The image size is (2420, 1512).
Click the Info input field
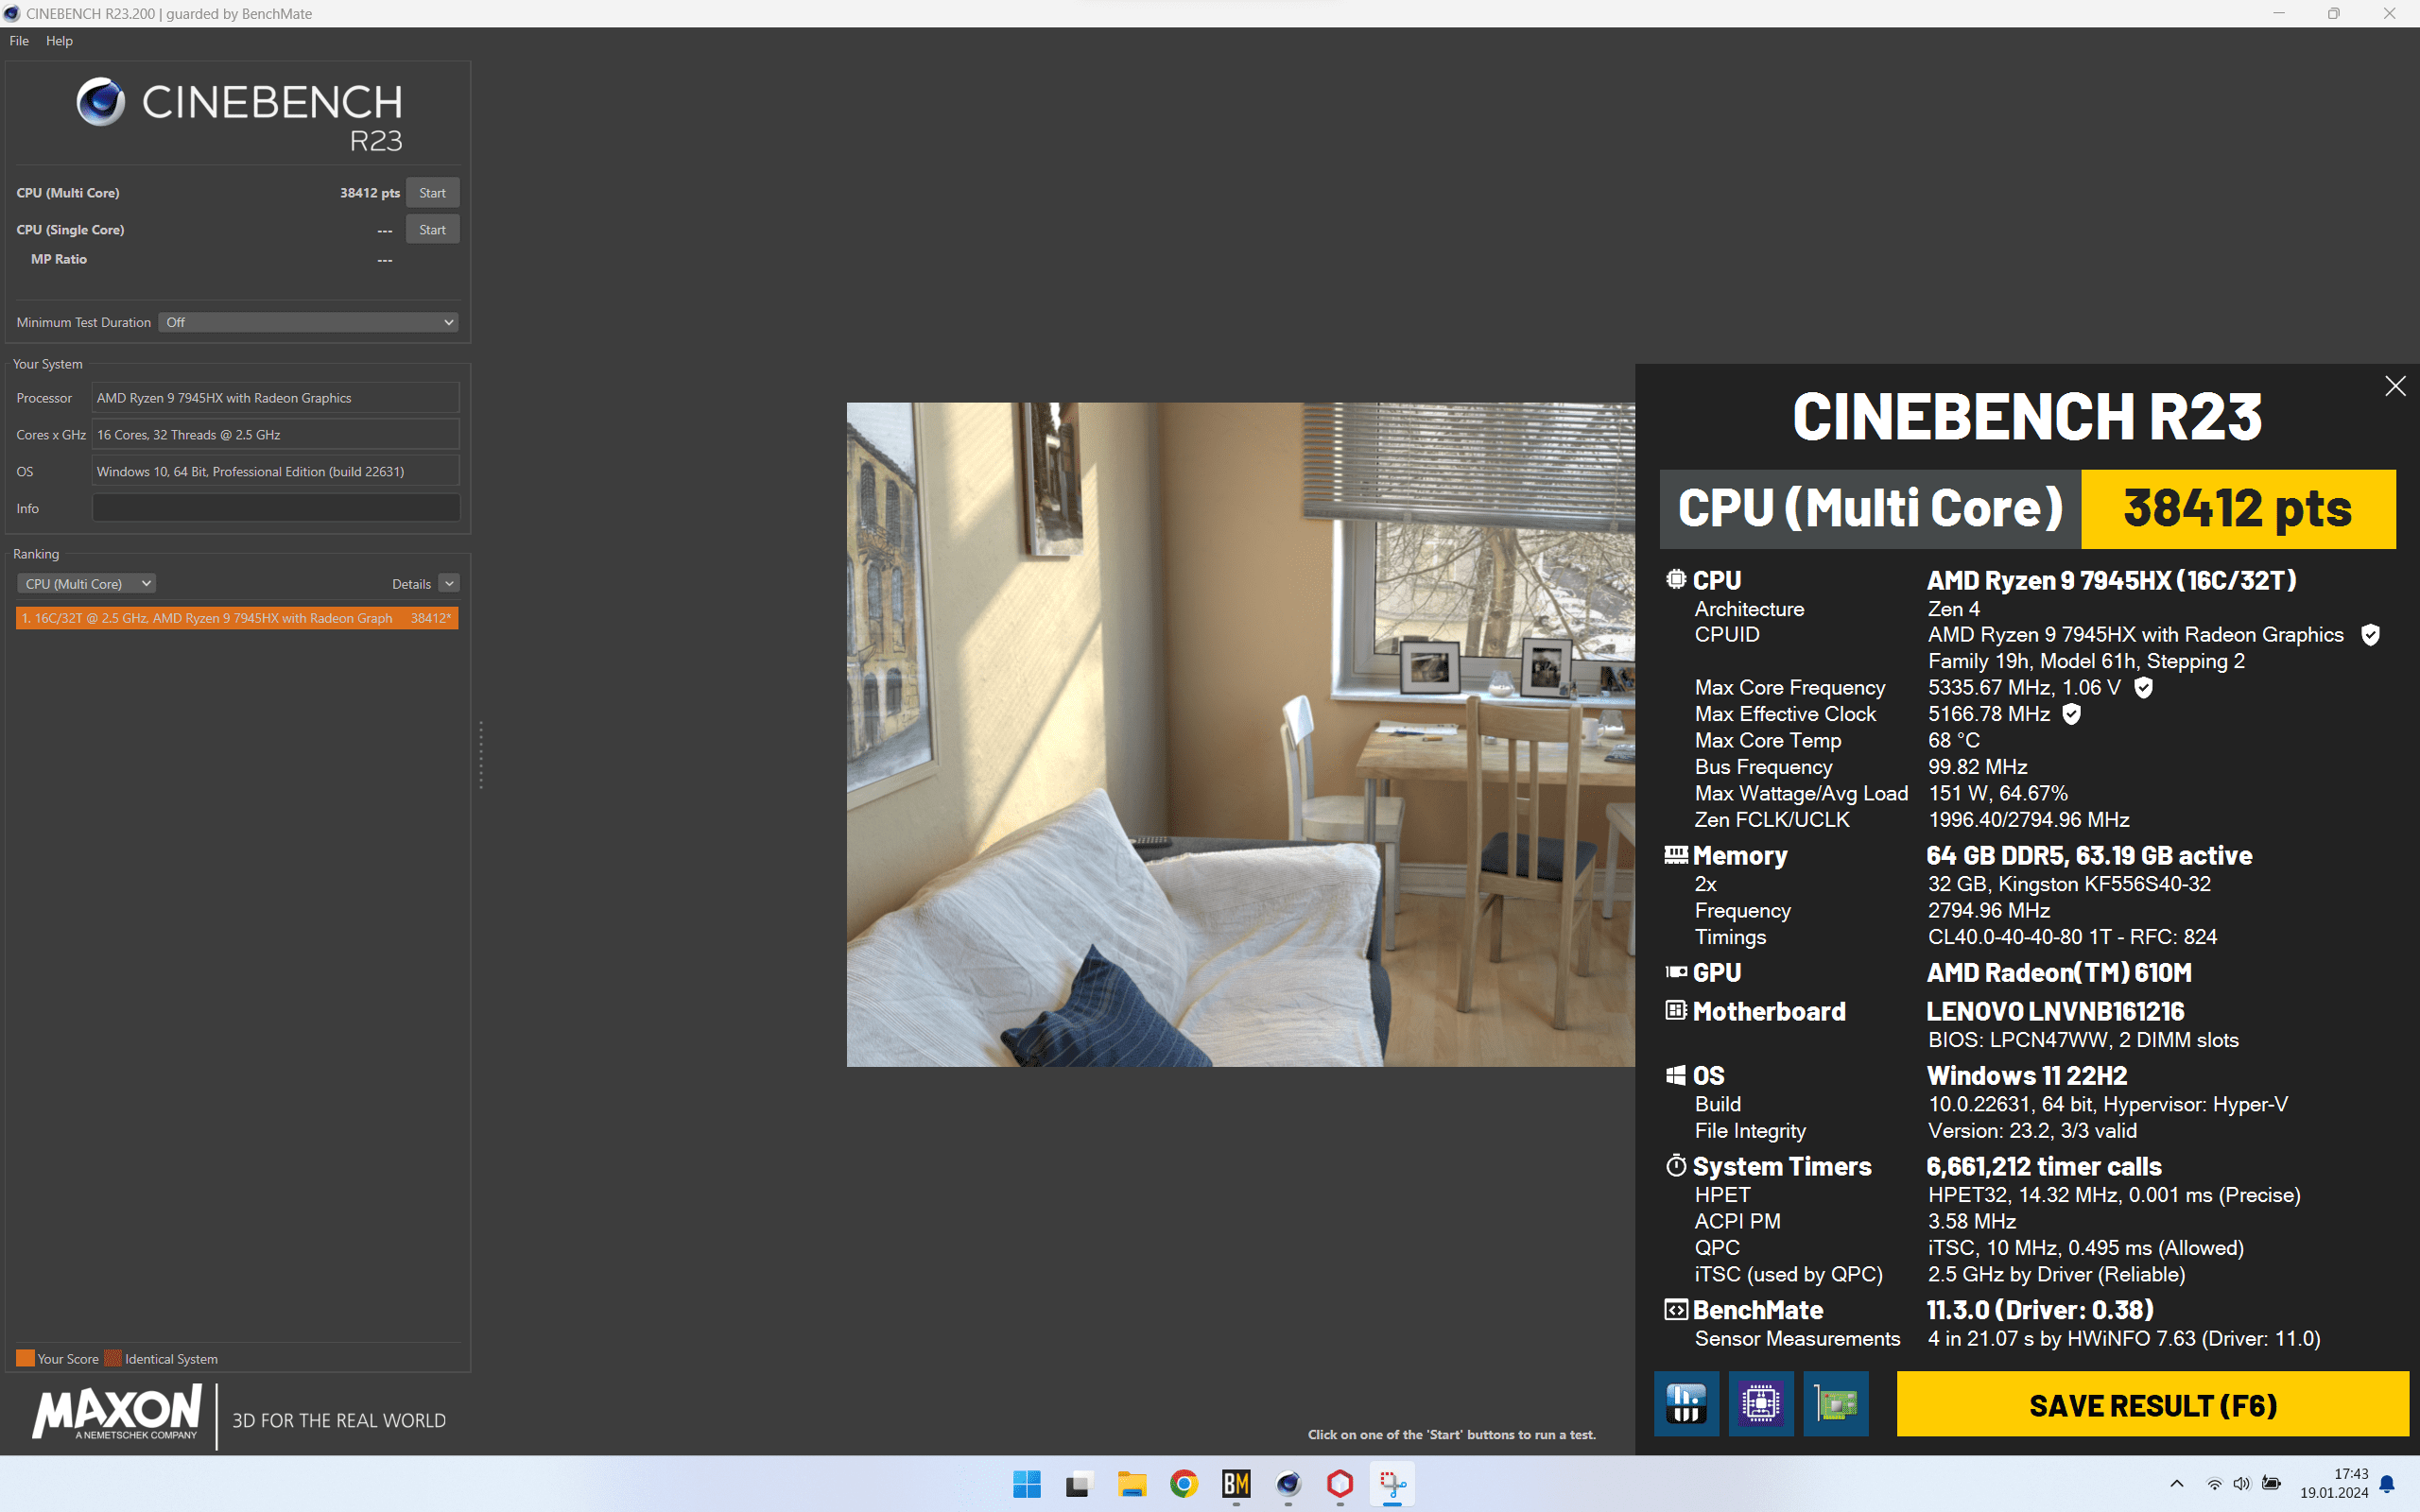tap(276, 508)
